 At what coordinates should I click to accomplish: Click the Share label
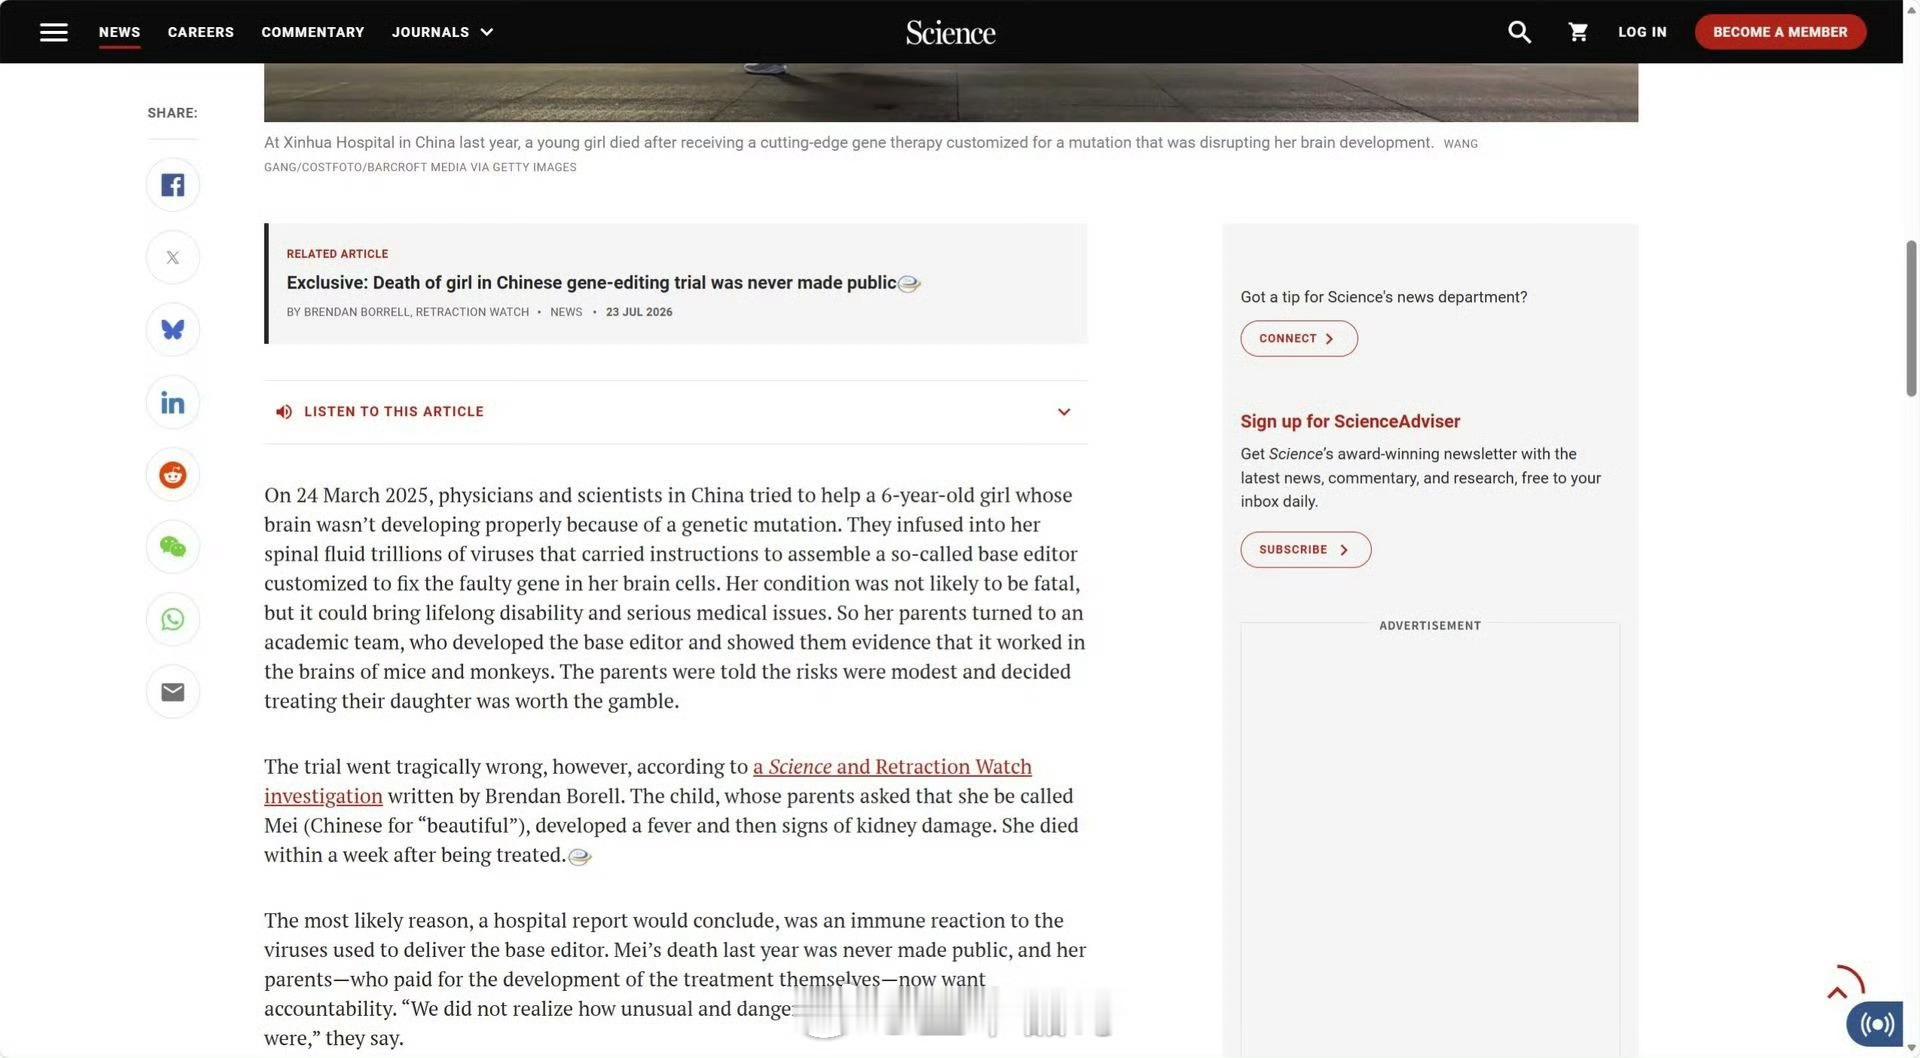tap(172, 113)
